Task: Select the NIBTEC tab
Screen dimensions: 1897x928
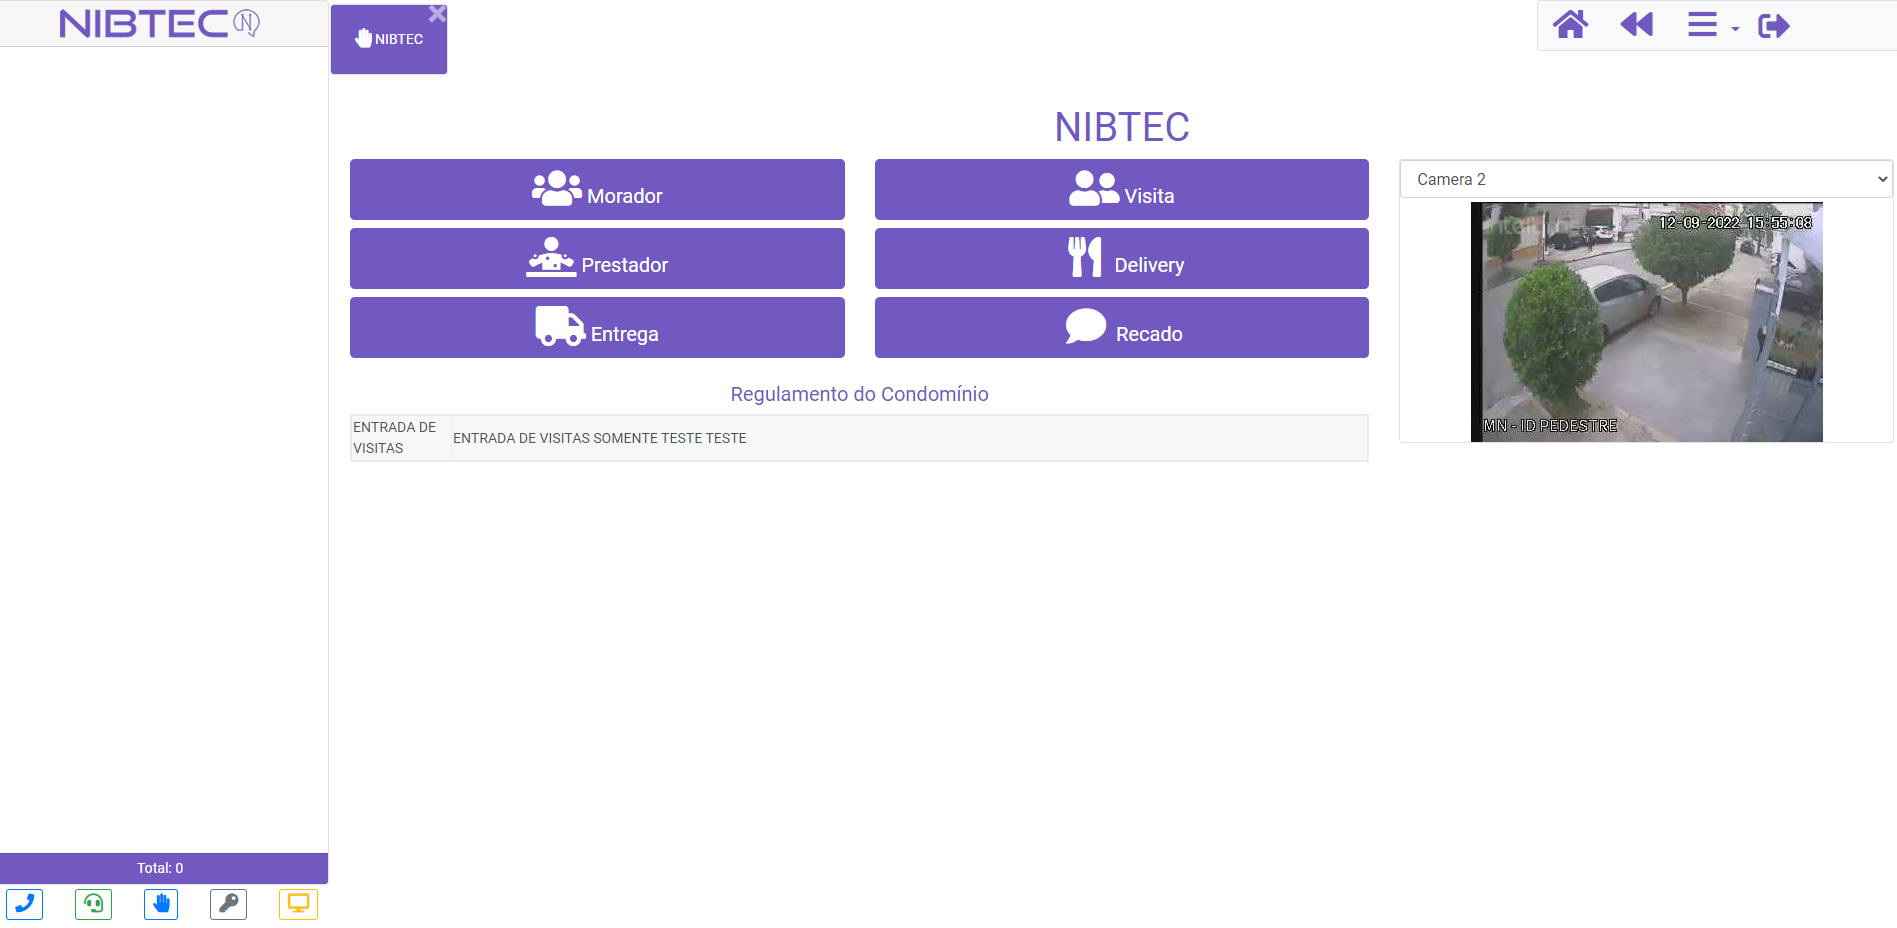Action: 389,39
